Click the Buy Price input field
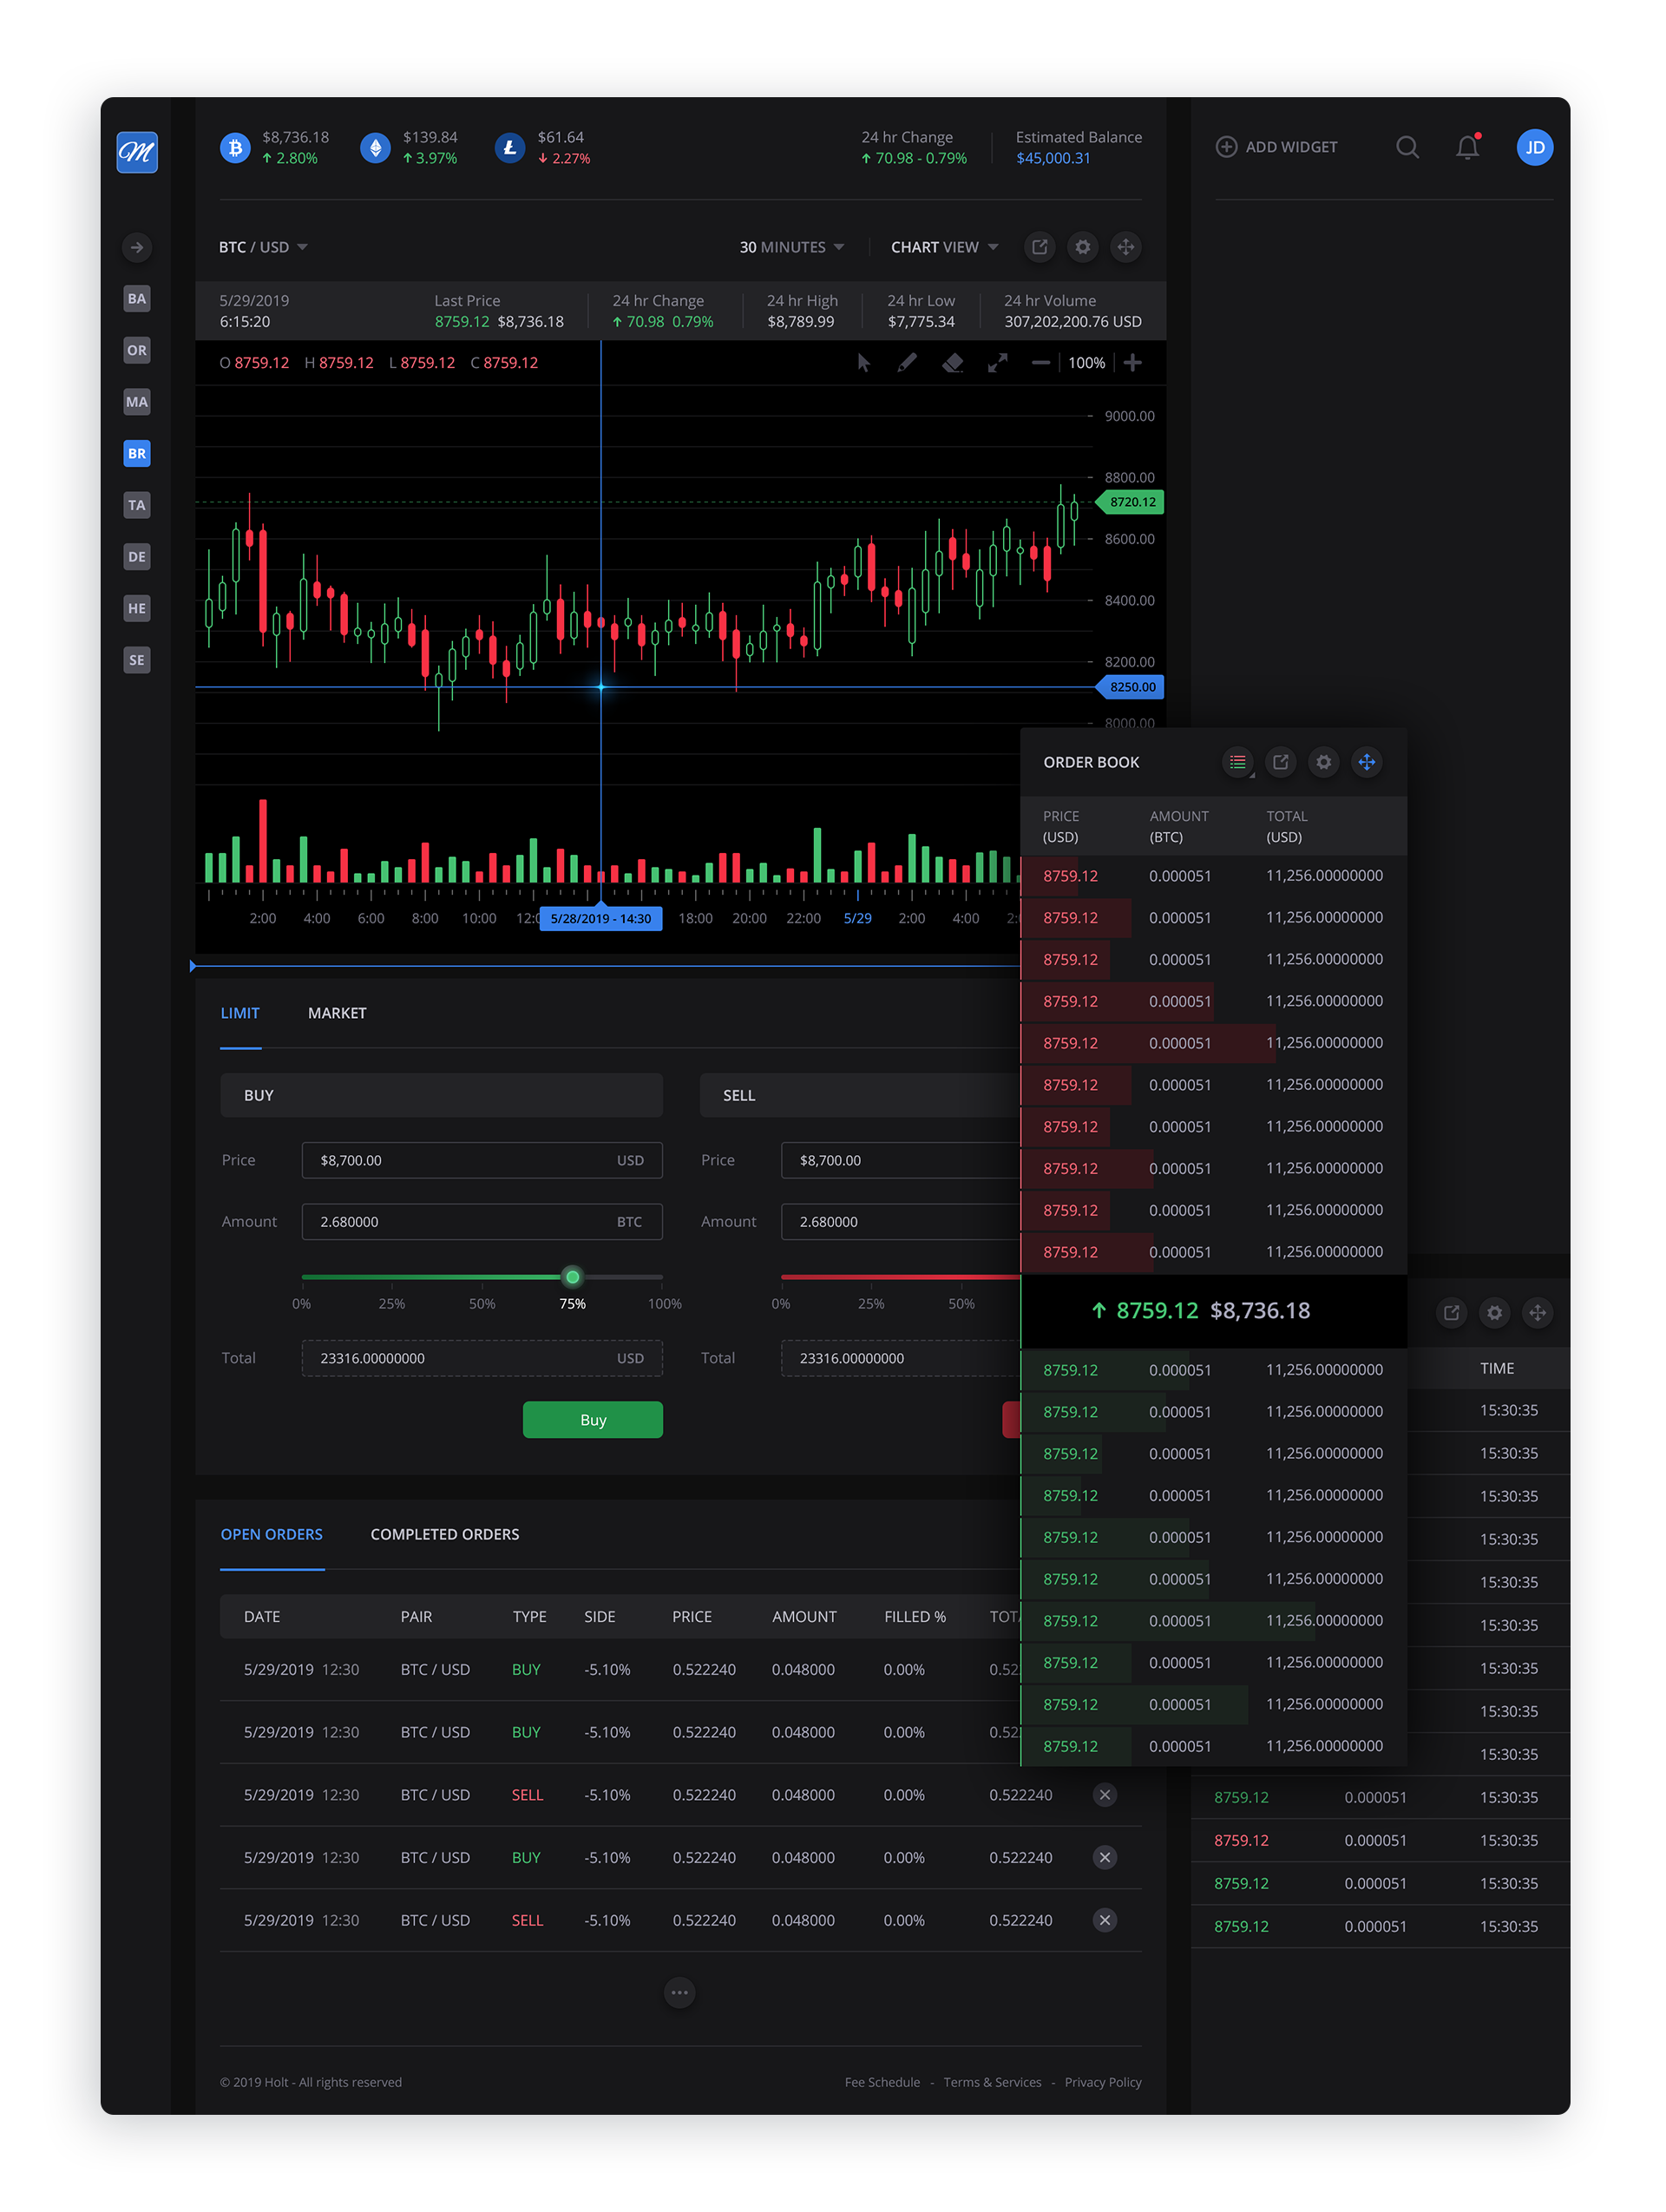The width and height of the screenshot is (1666, 2212). click(482, 1160)
